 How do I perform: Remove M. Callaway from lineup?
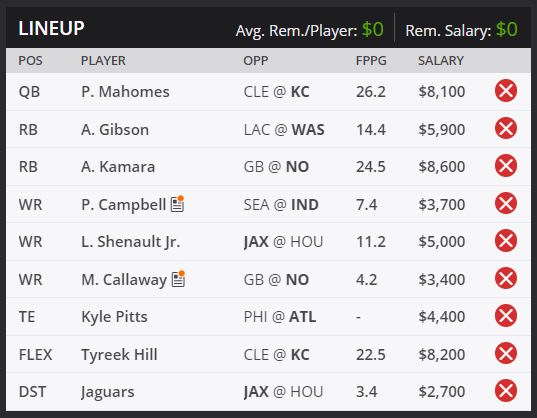(506, 278)
